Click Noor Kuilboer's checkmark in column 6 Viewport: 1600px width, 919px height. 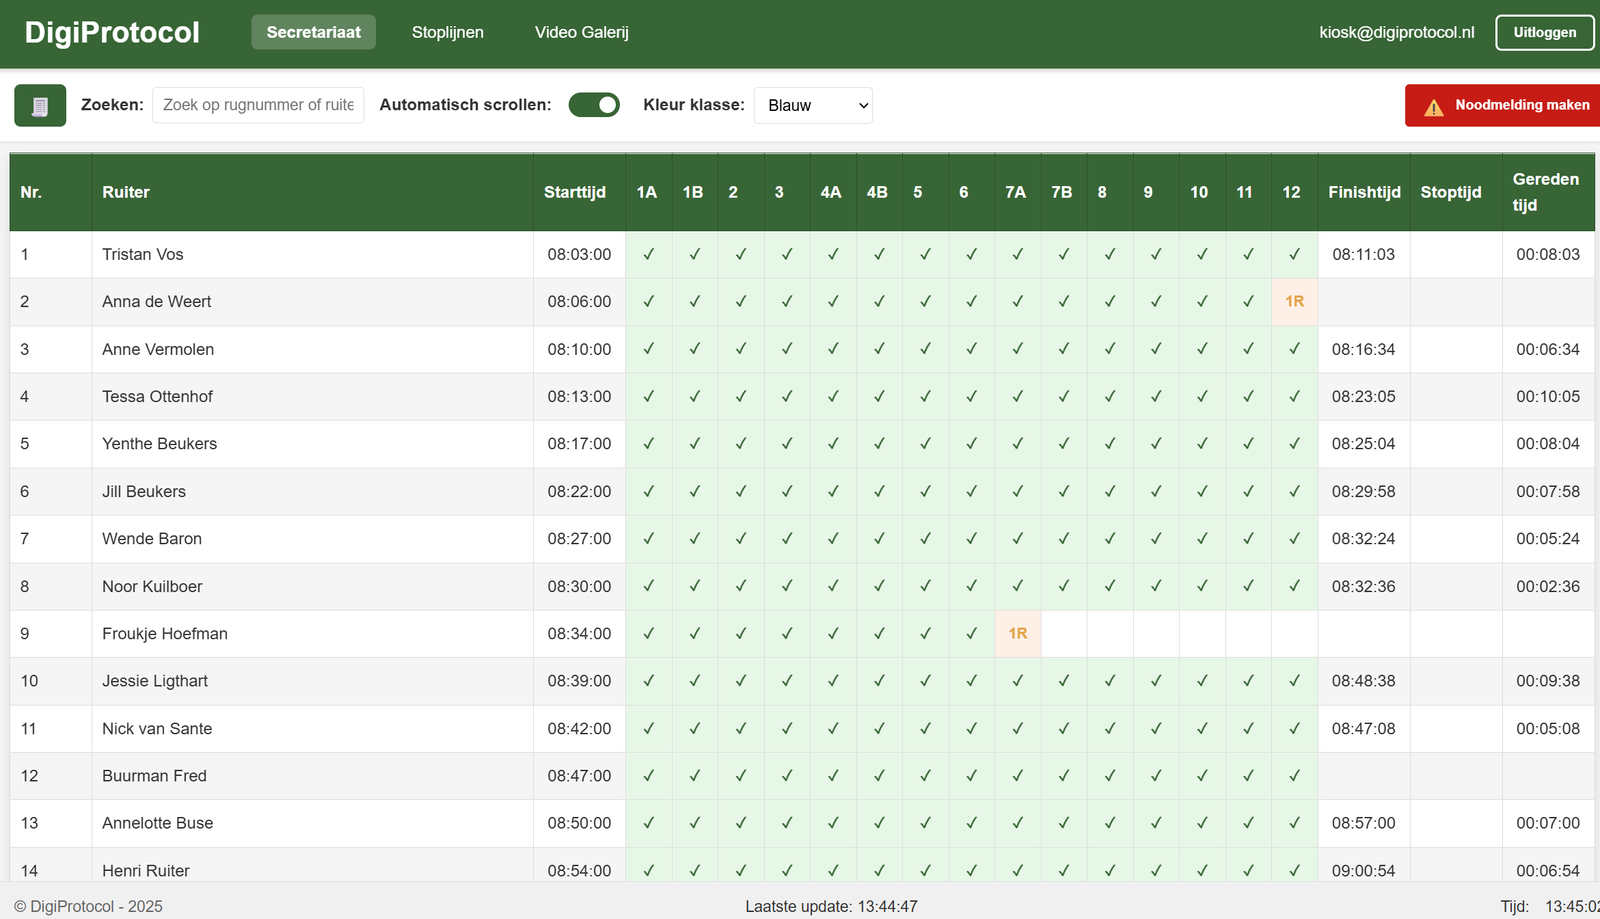click(971, 586)
